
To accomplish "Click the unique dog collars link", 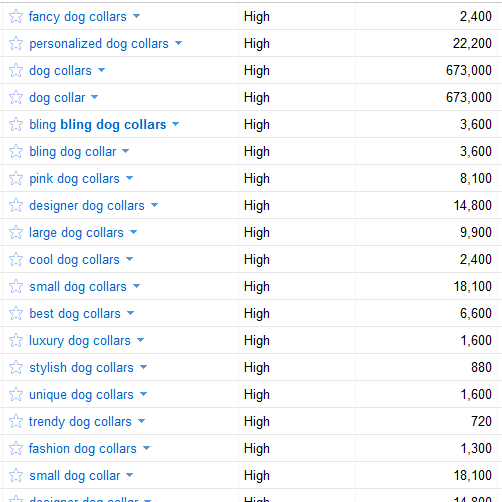I will tap(81, 395).
